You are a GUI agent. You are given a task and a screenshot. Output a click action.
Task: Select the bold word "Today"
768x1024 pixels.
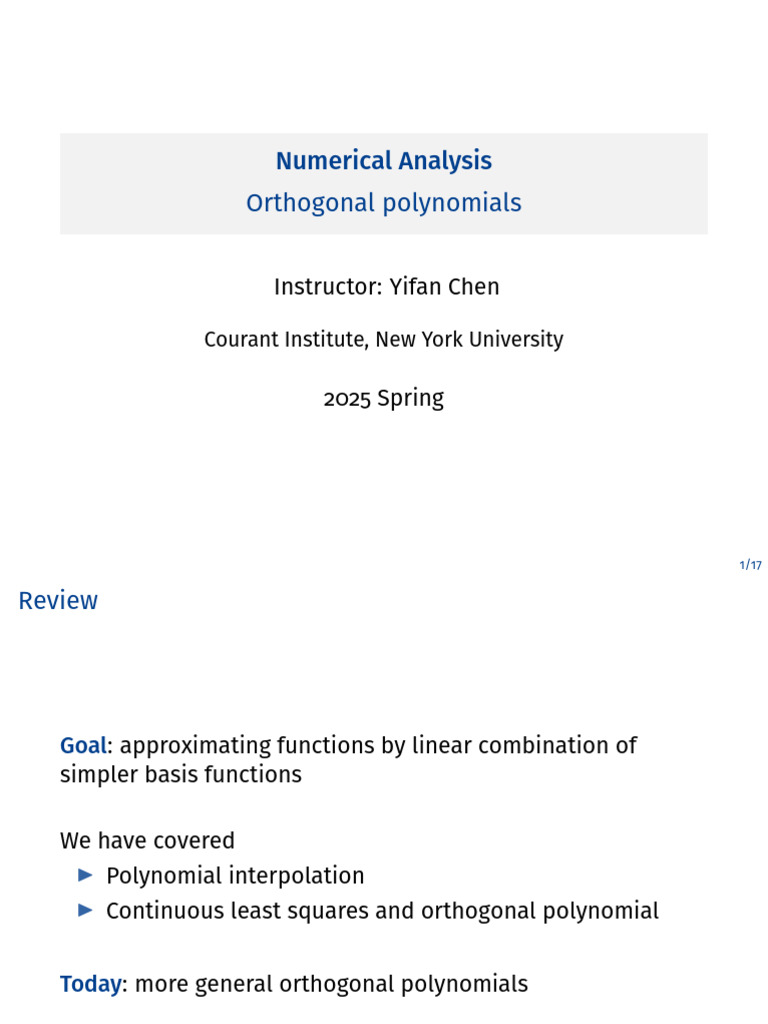pyautogui.click(x=90, y=984)
